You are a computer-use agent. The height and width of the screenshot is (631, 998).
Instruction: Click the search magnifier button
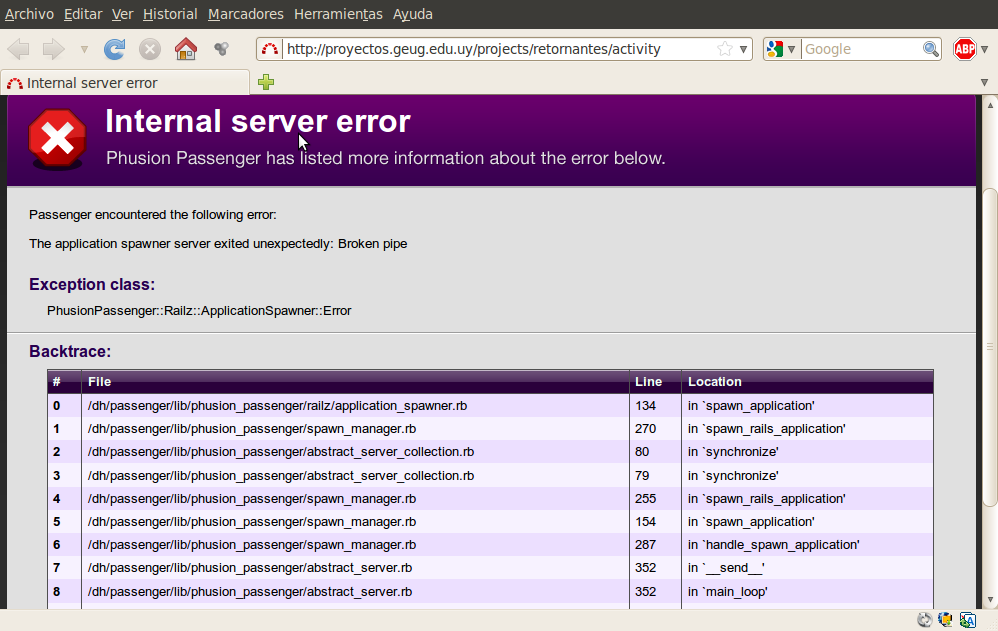(x=931, y=49)
